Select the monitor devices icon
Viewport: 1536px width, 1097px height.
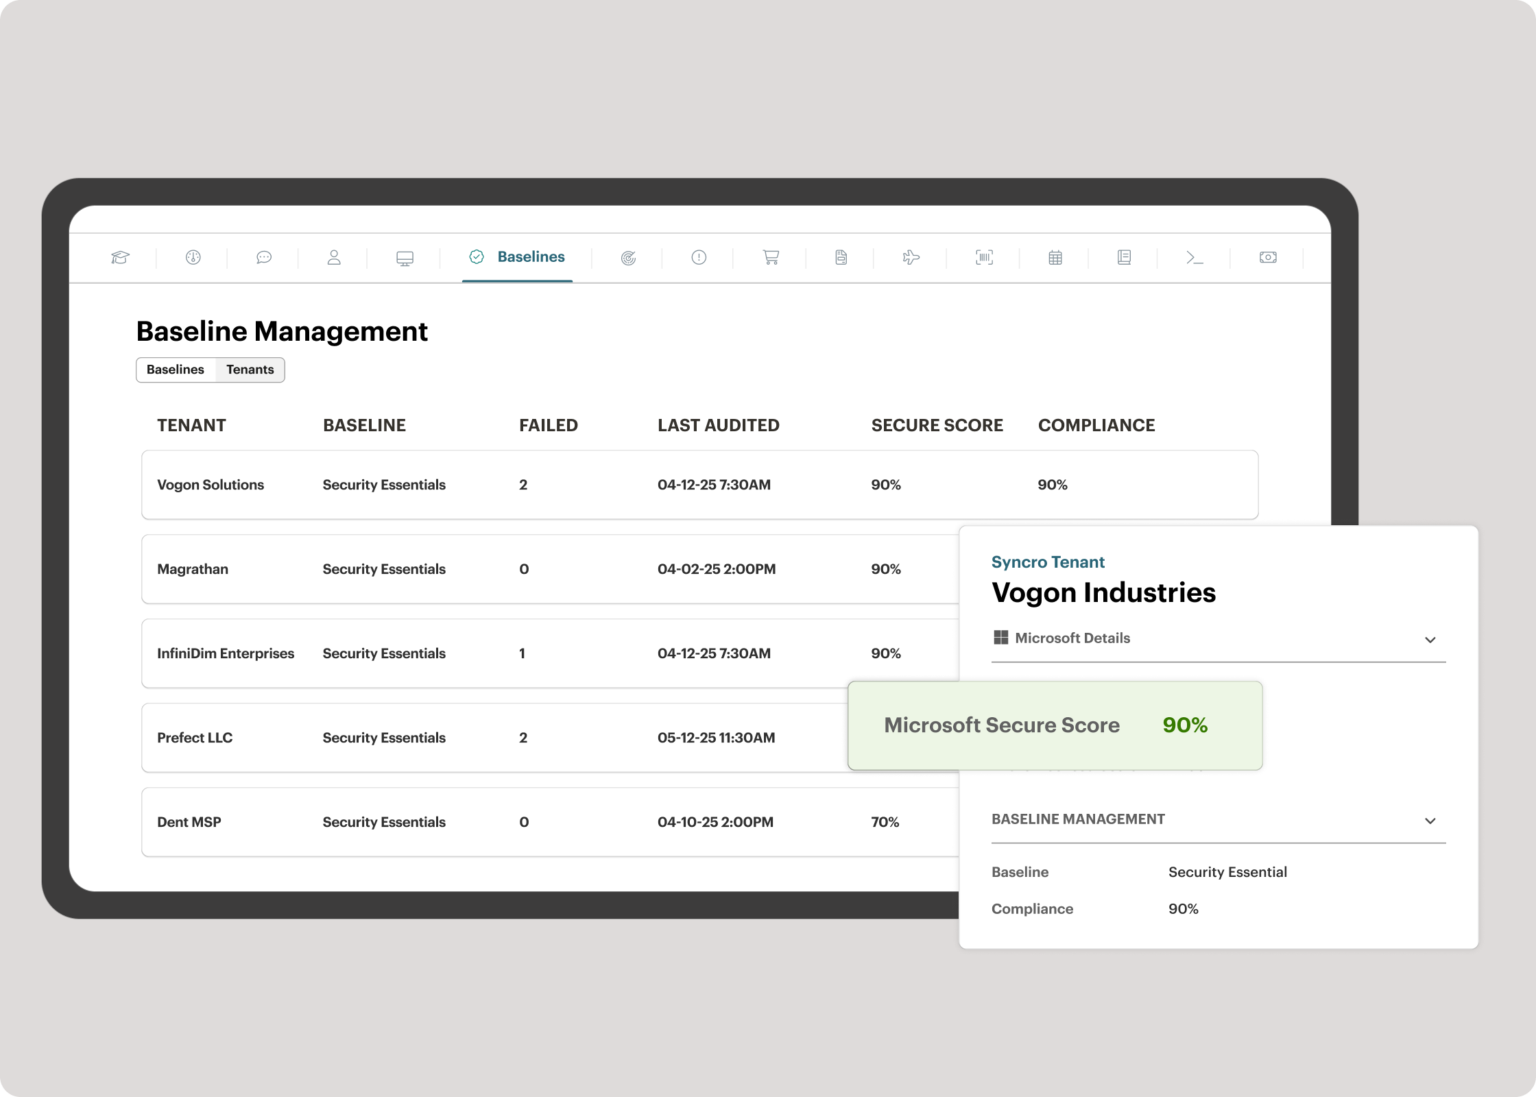pos(404,257)
